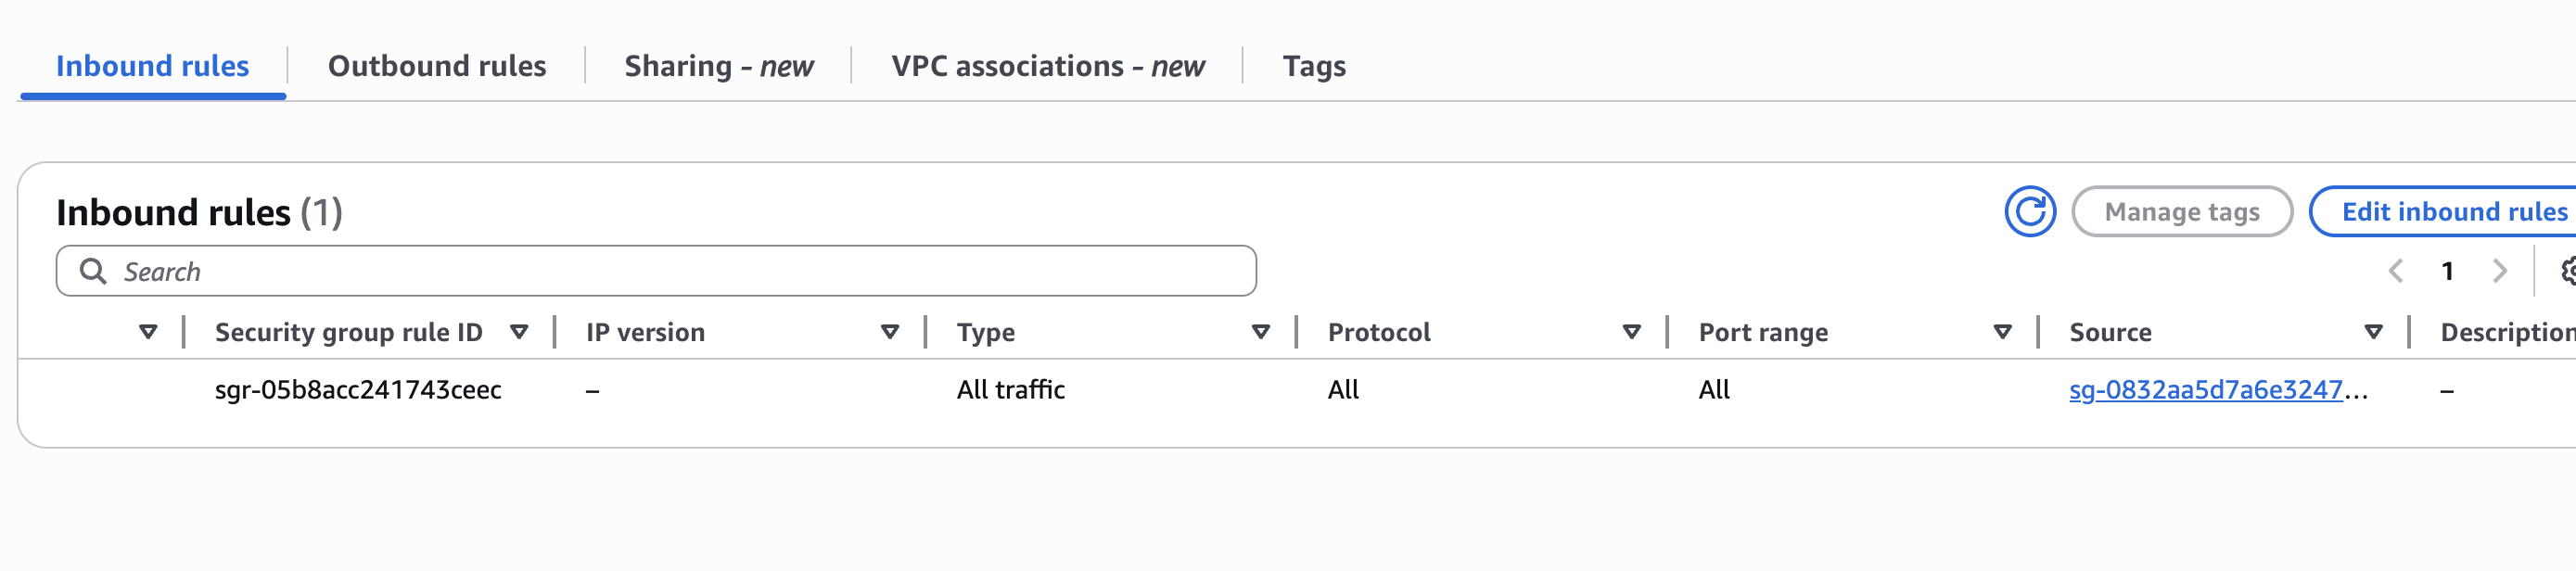
Task: Open the Port range column sort control
Action: pyautogui.click(x=2002, y=332)
